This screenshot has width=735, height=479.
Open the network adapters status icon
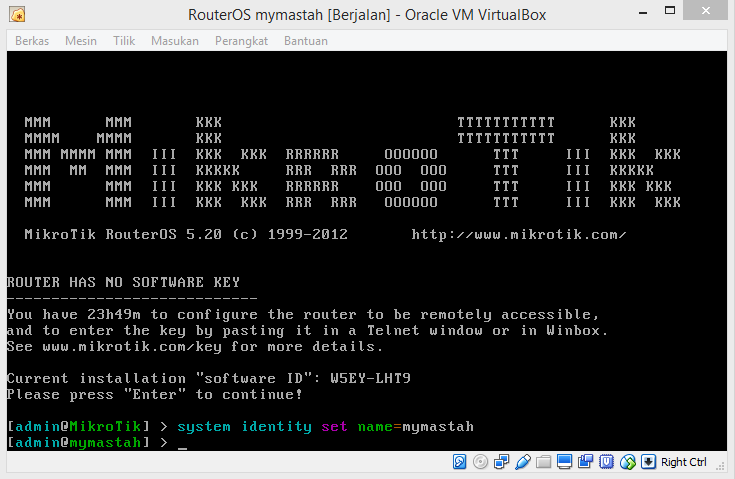pyautogui.click(x=501, y=462)
